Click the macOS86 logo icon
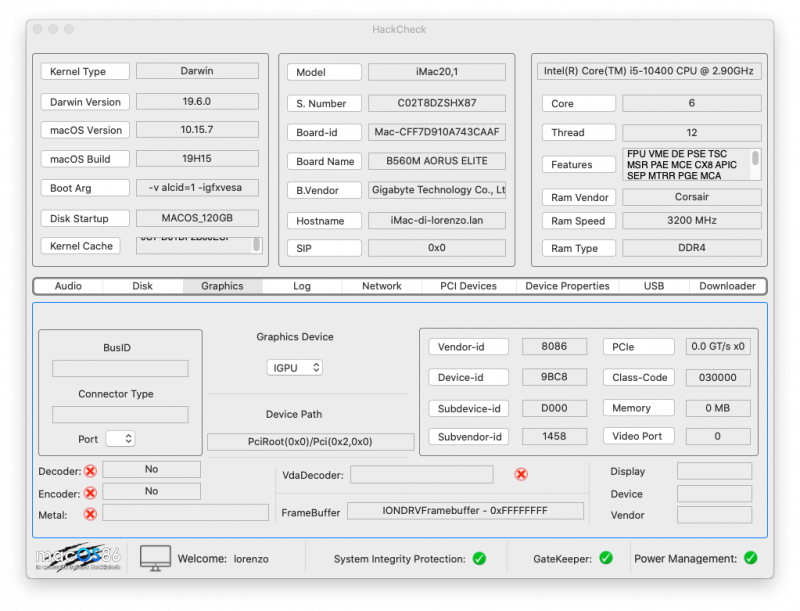The image size is (800, 611). pyautogui.click(x=79, y=557)
